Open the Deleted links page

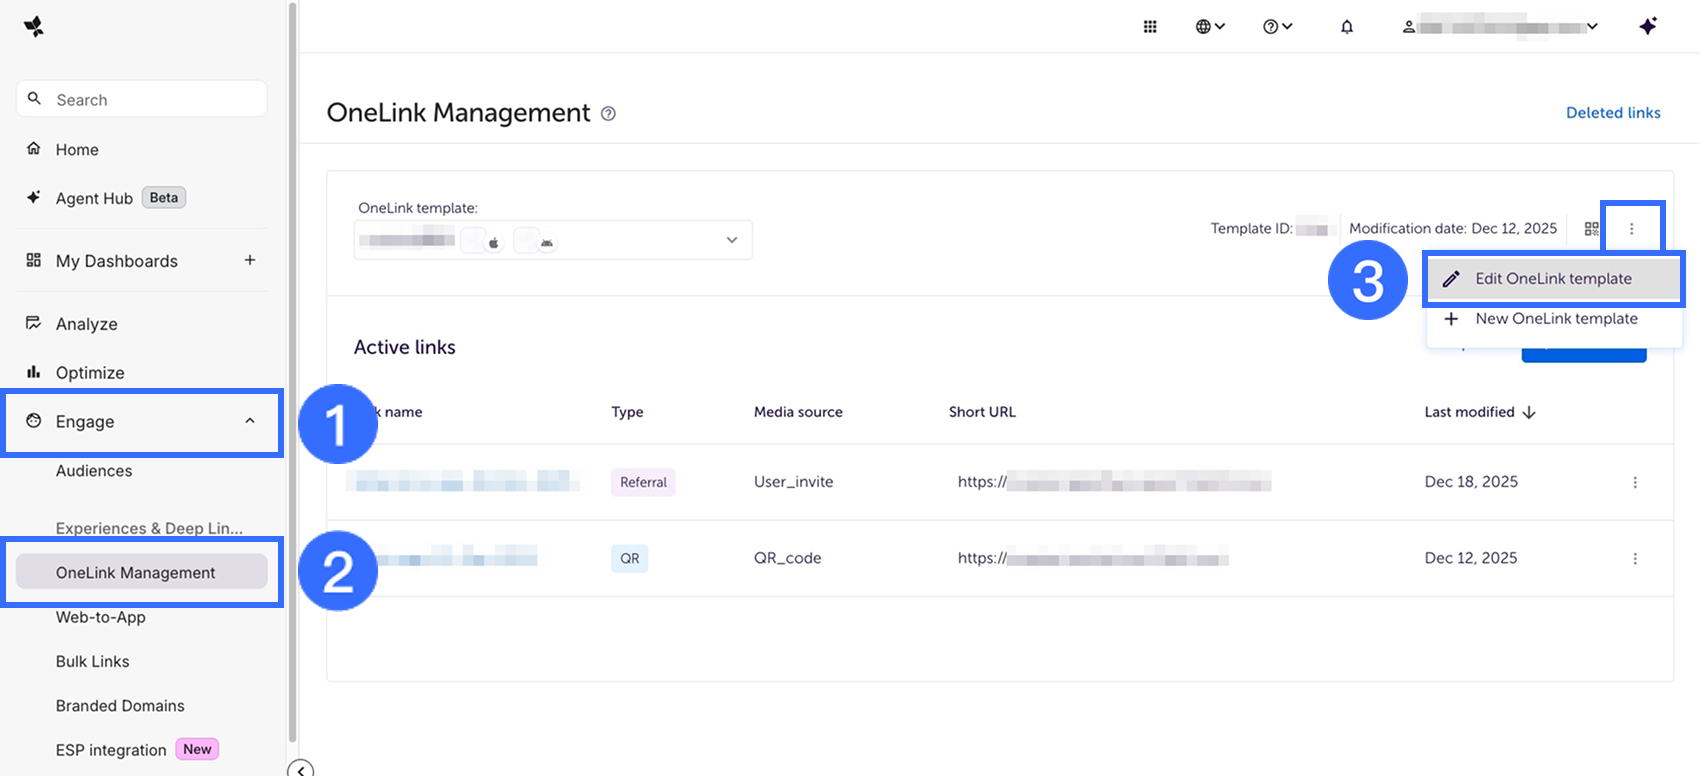click(x=1612, y=113)
